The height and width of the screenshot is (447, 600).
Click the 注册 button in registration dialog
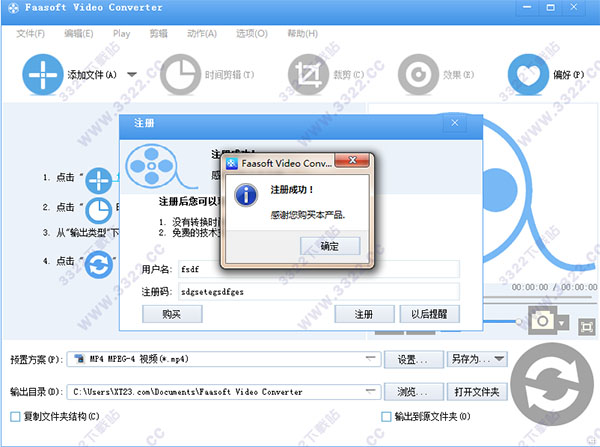tap(364, 315)
